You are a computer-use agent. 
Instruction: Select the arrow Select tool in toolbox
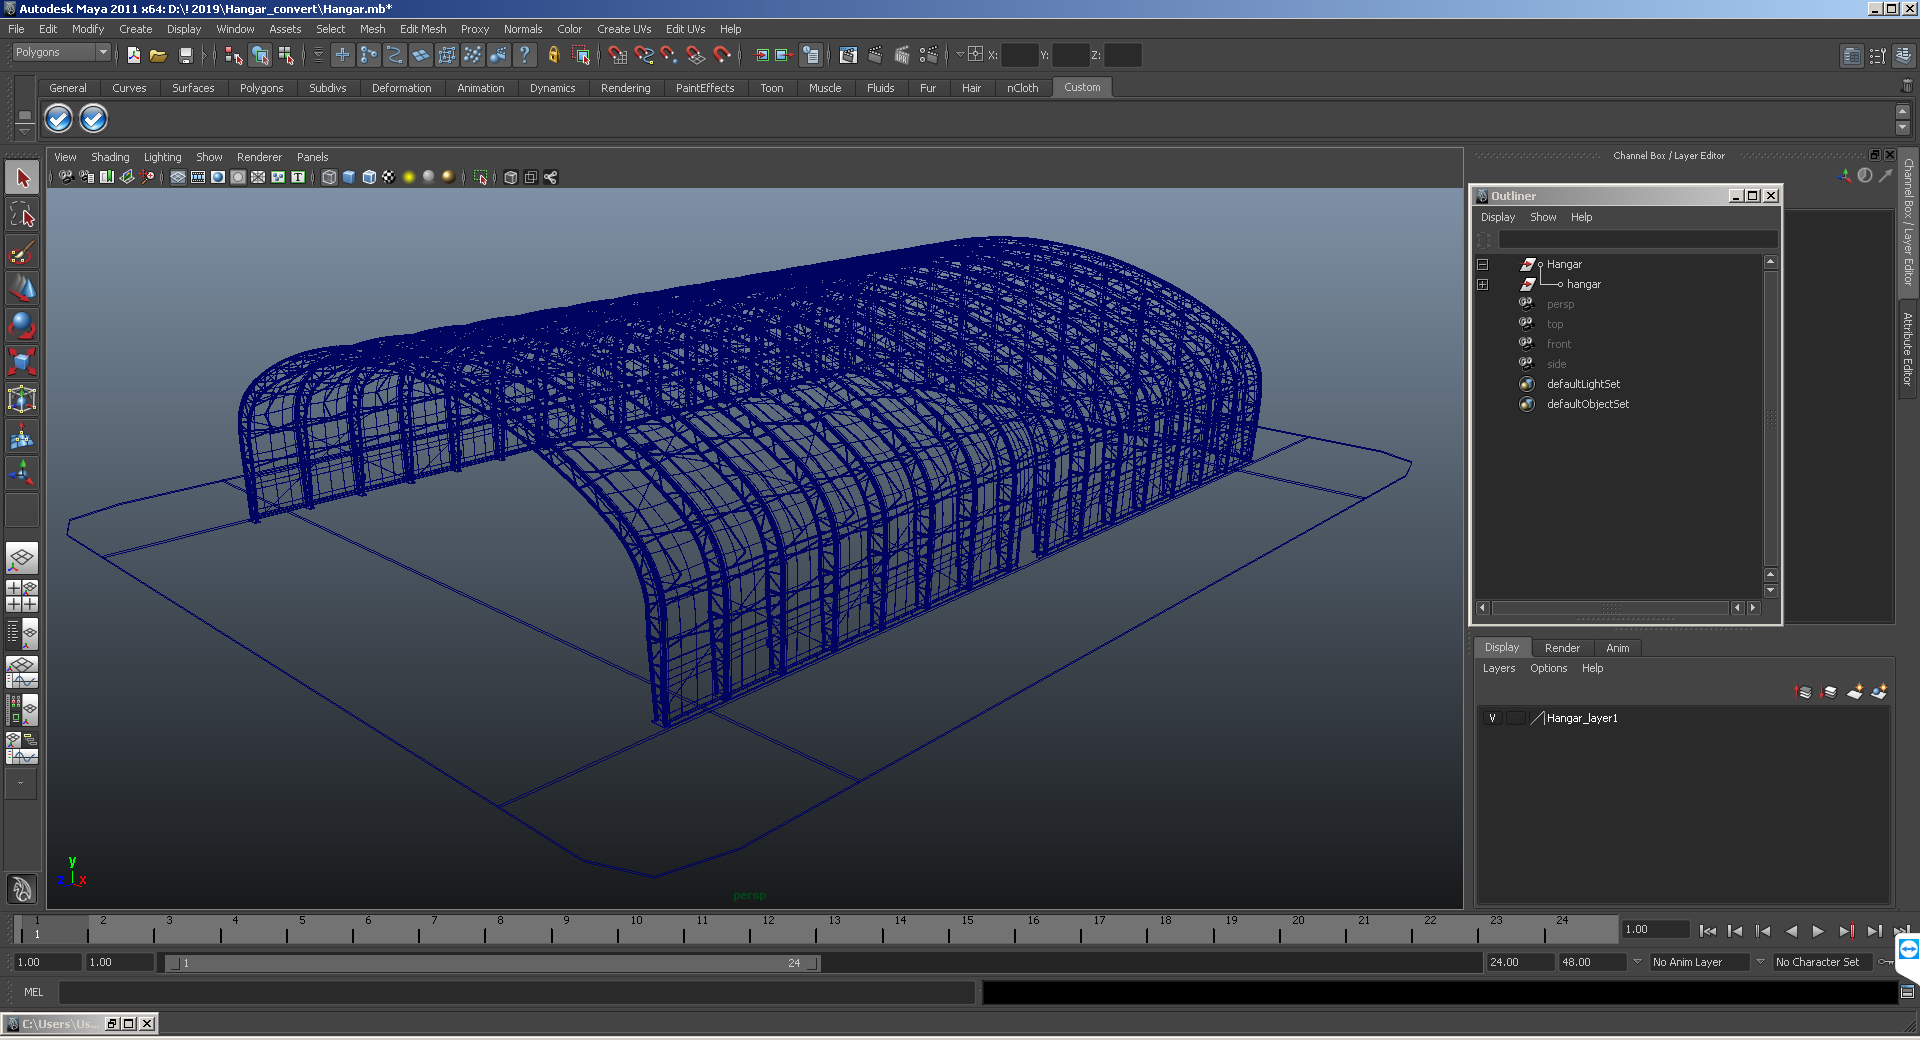pos(22,178)
